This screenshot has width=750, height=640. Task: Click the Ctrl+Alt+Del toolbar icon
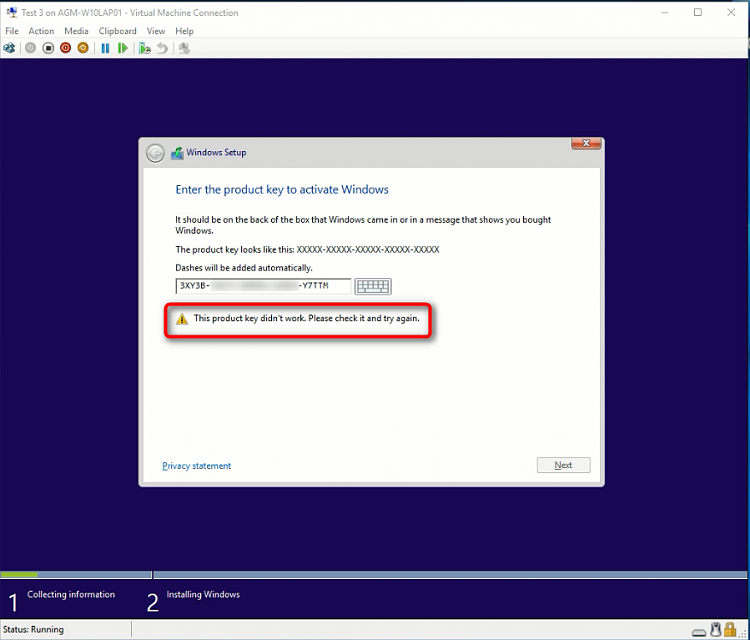9,48
